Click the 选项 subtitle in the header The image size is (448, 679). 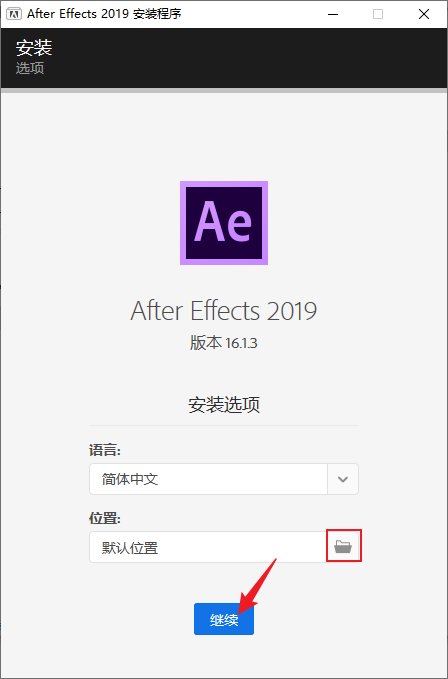(30, 68)
